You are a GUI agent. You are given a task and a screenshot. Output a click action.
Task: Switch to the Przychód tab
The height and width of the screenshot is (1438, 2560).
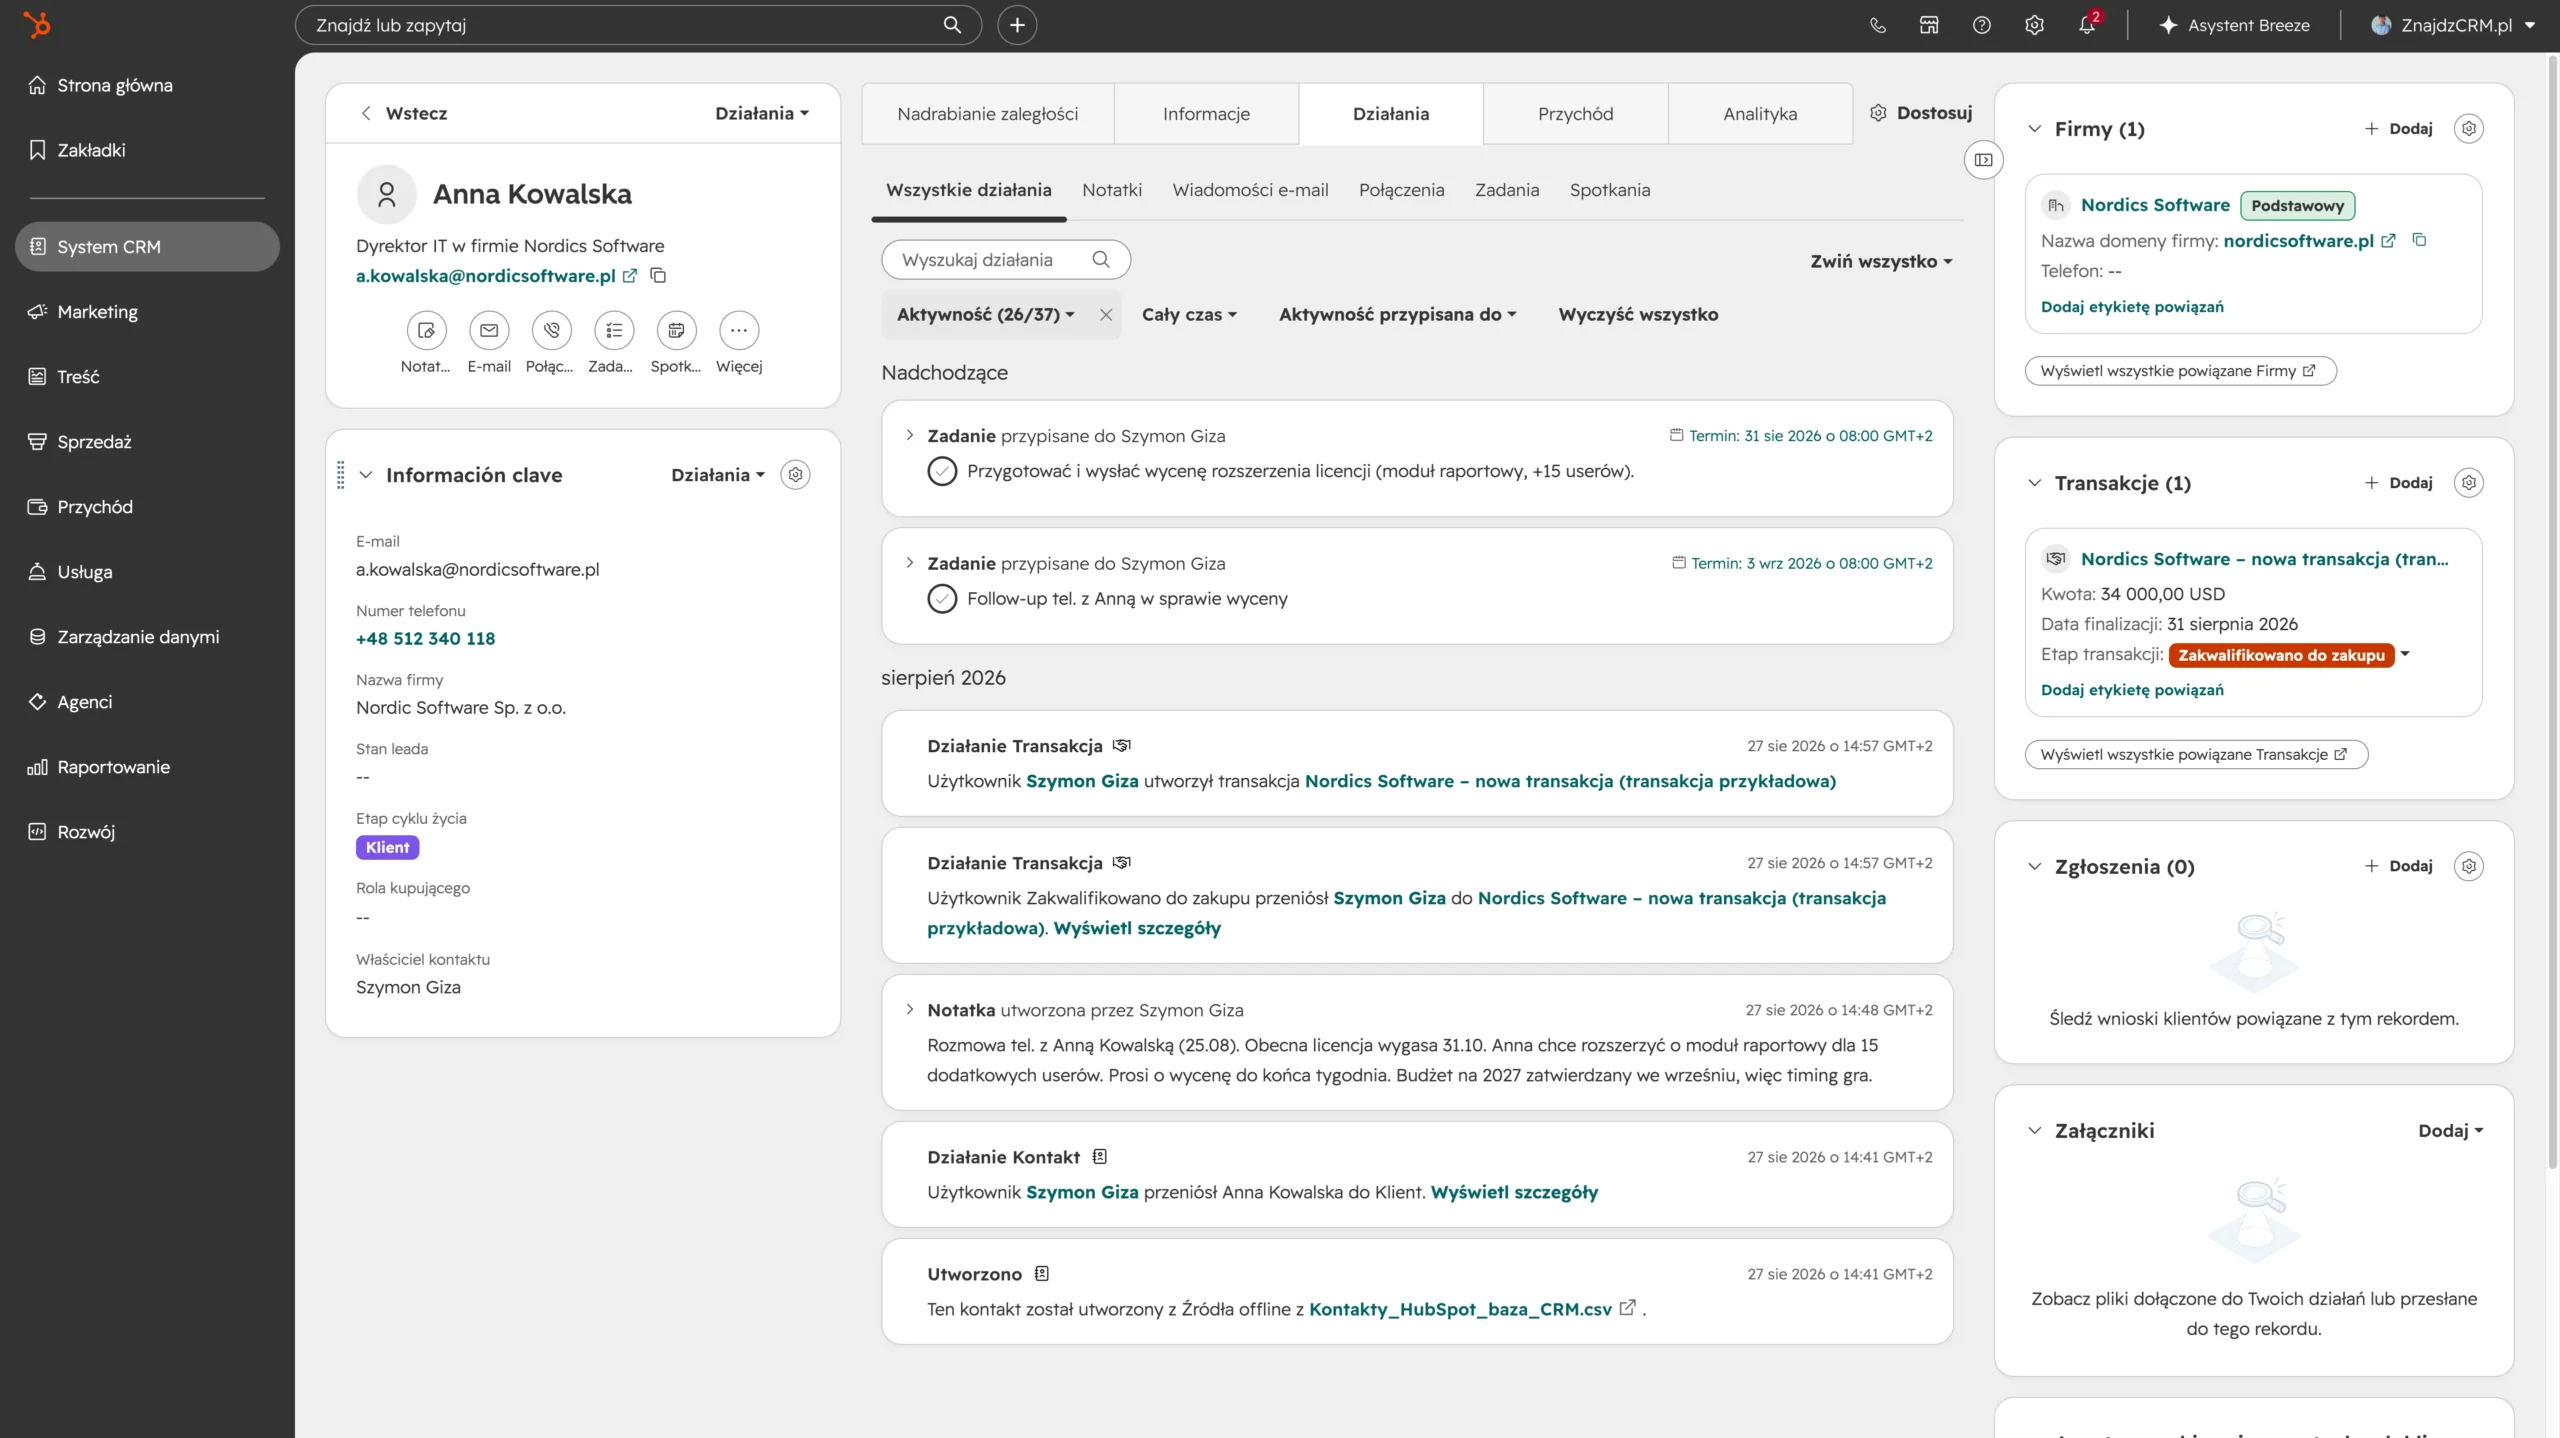(x=1575, y=114)
